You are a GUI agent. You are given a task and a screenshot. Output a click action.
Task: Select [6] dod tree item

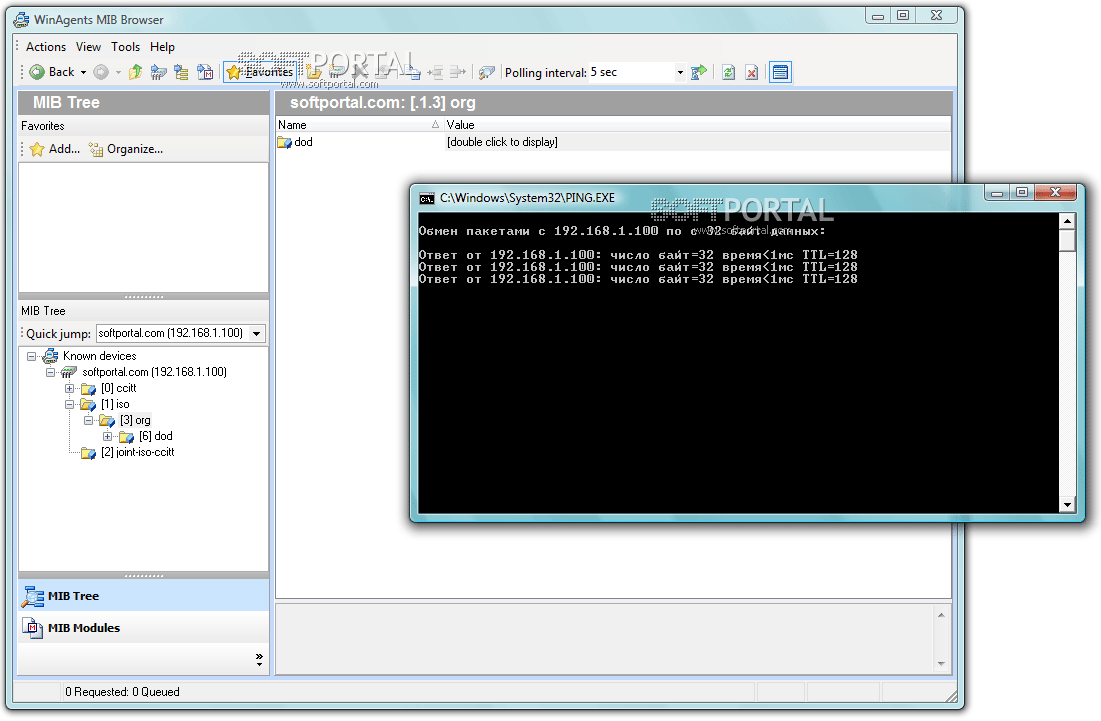coord(156,437)
